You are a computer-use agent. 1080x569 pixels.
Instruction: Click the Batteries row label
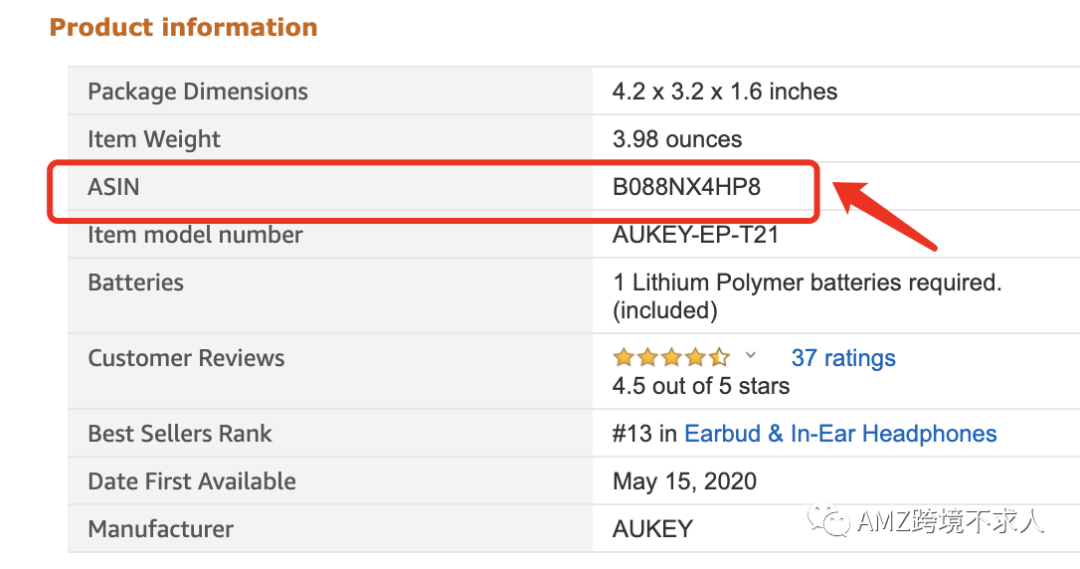[x=136, y=283]
